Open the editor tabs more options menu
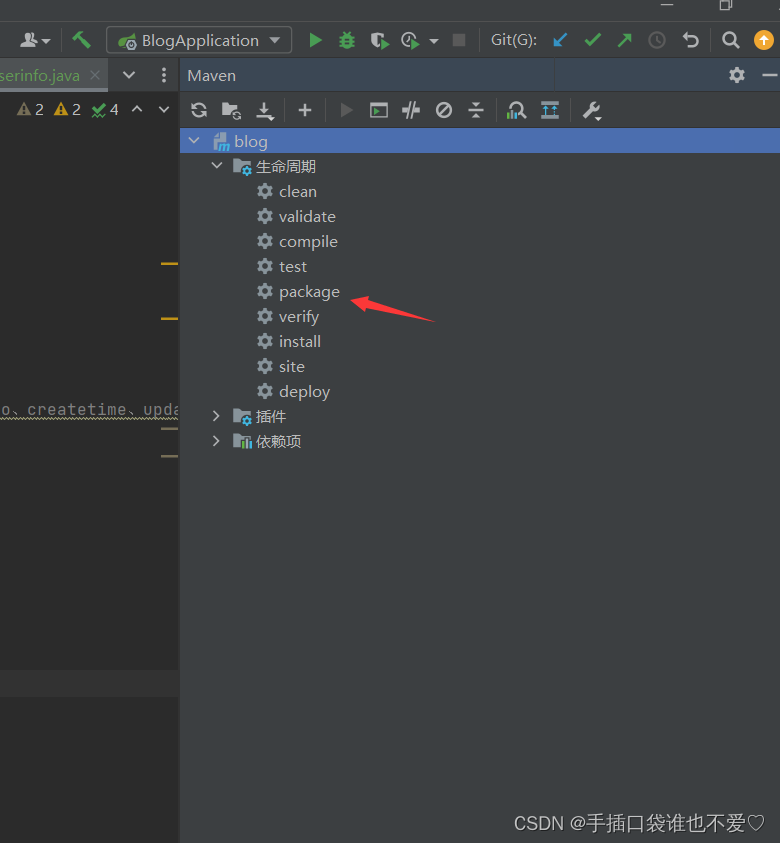Image resolution: width=780 pixels, height=843 pixels. point(164,75)
